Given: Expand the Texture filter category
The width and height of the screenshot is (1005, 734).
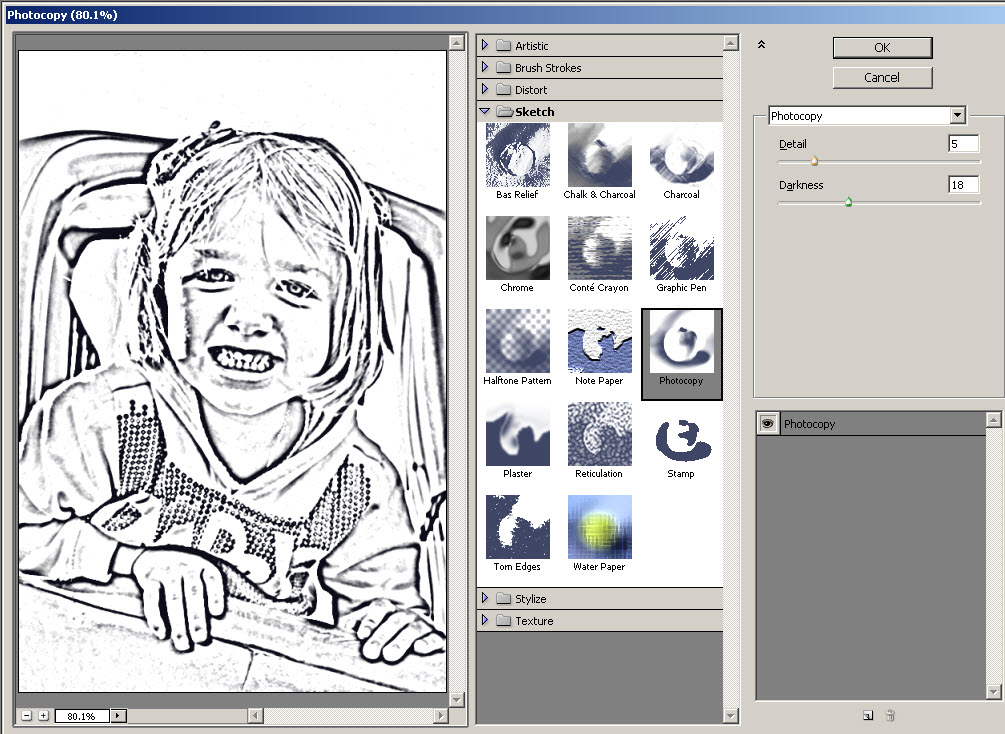Looking at the screenshot, I should click(487, 620).
